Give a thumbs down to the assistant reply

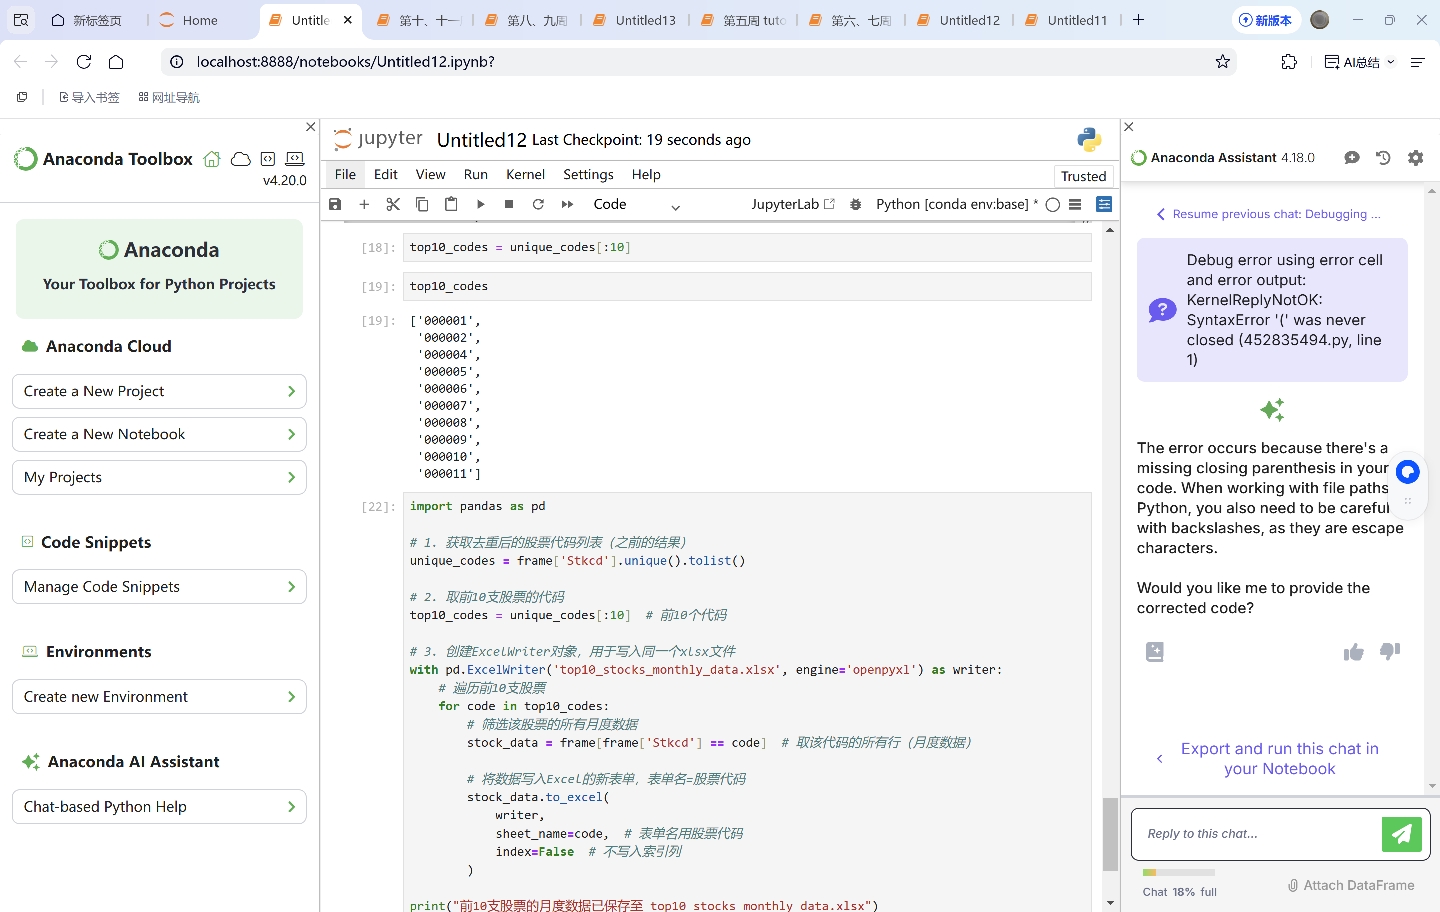coord(1389,652)
